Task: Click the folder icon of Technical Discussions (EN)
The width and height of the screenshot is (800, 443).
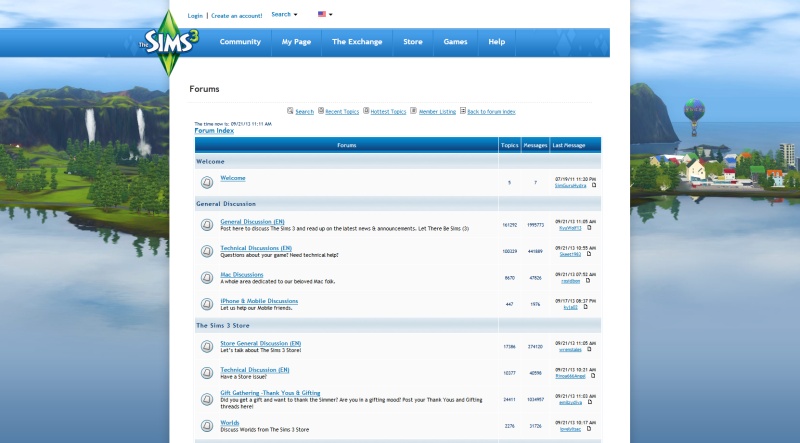Action: (x=207, y=251)
